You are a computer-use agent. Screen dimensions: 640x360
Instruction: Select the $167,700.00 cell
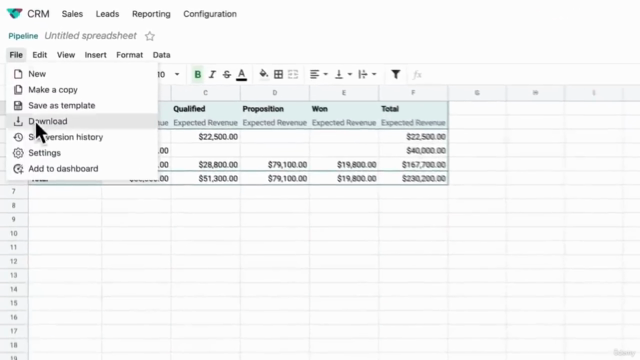point(413,164)
